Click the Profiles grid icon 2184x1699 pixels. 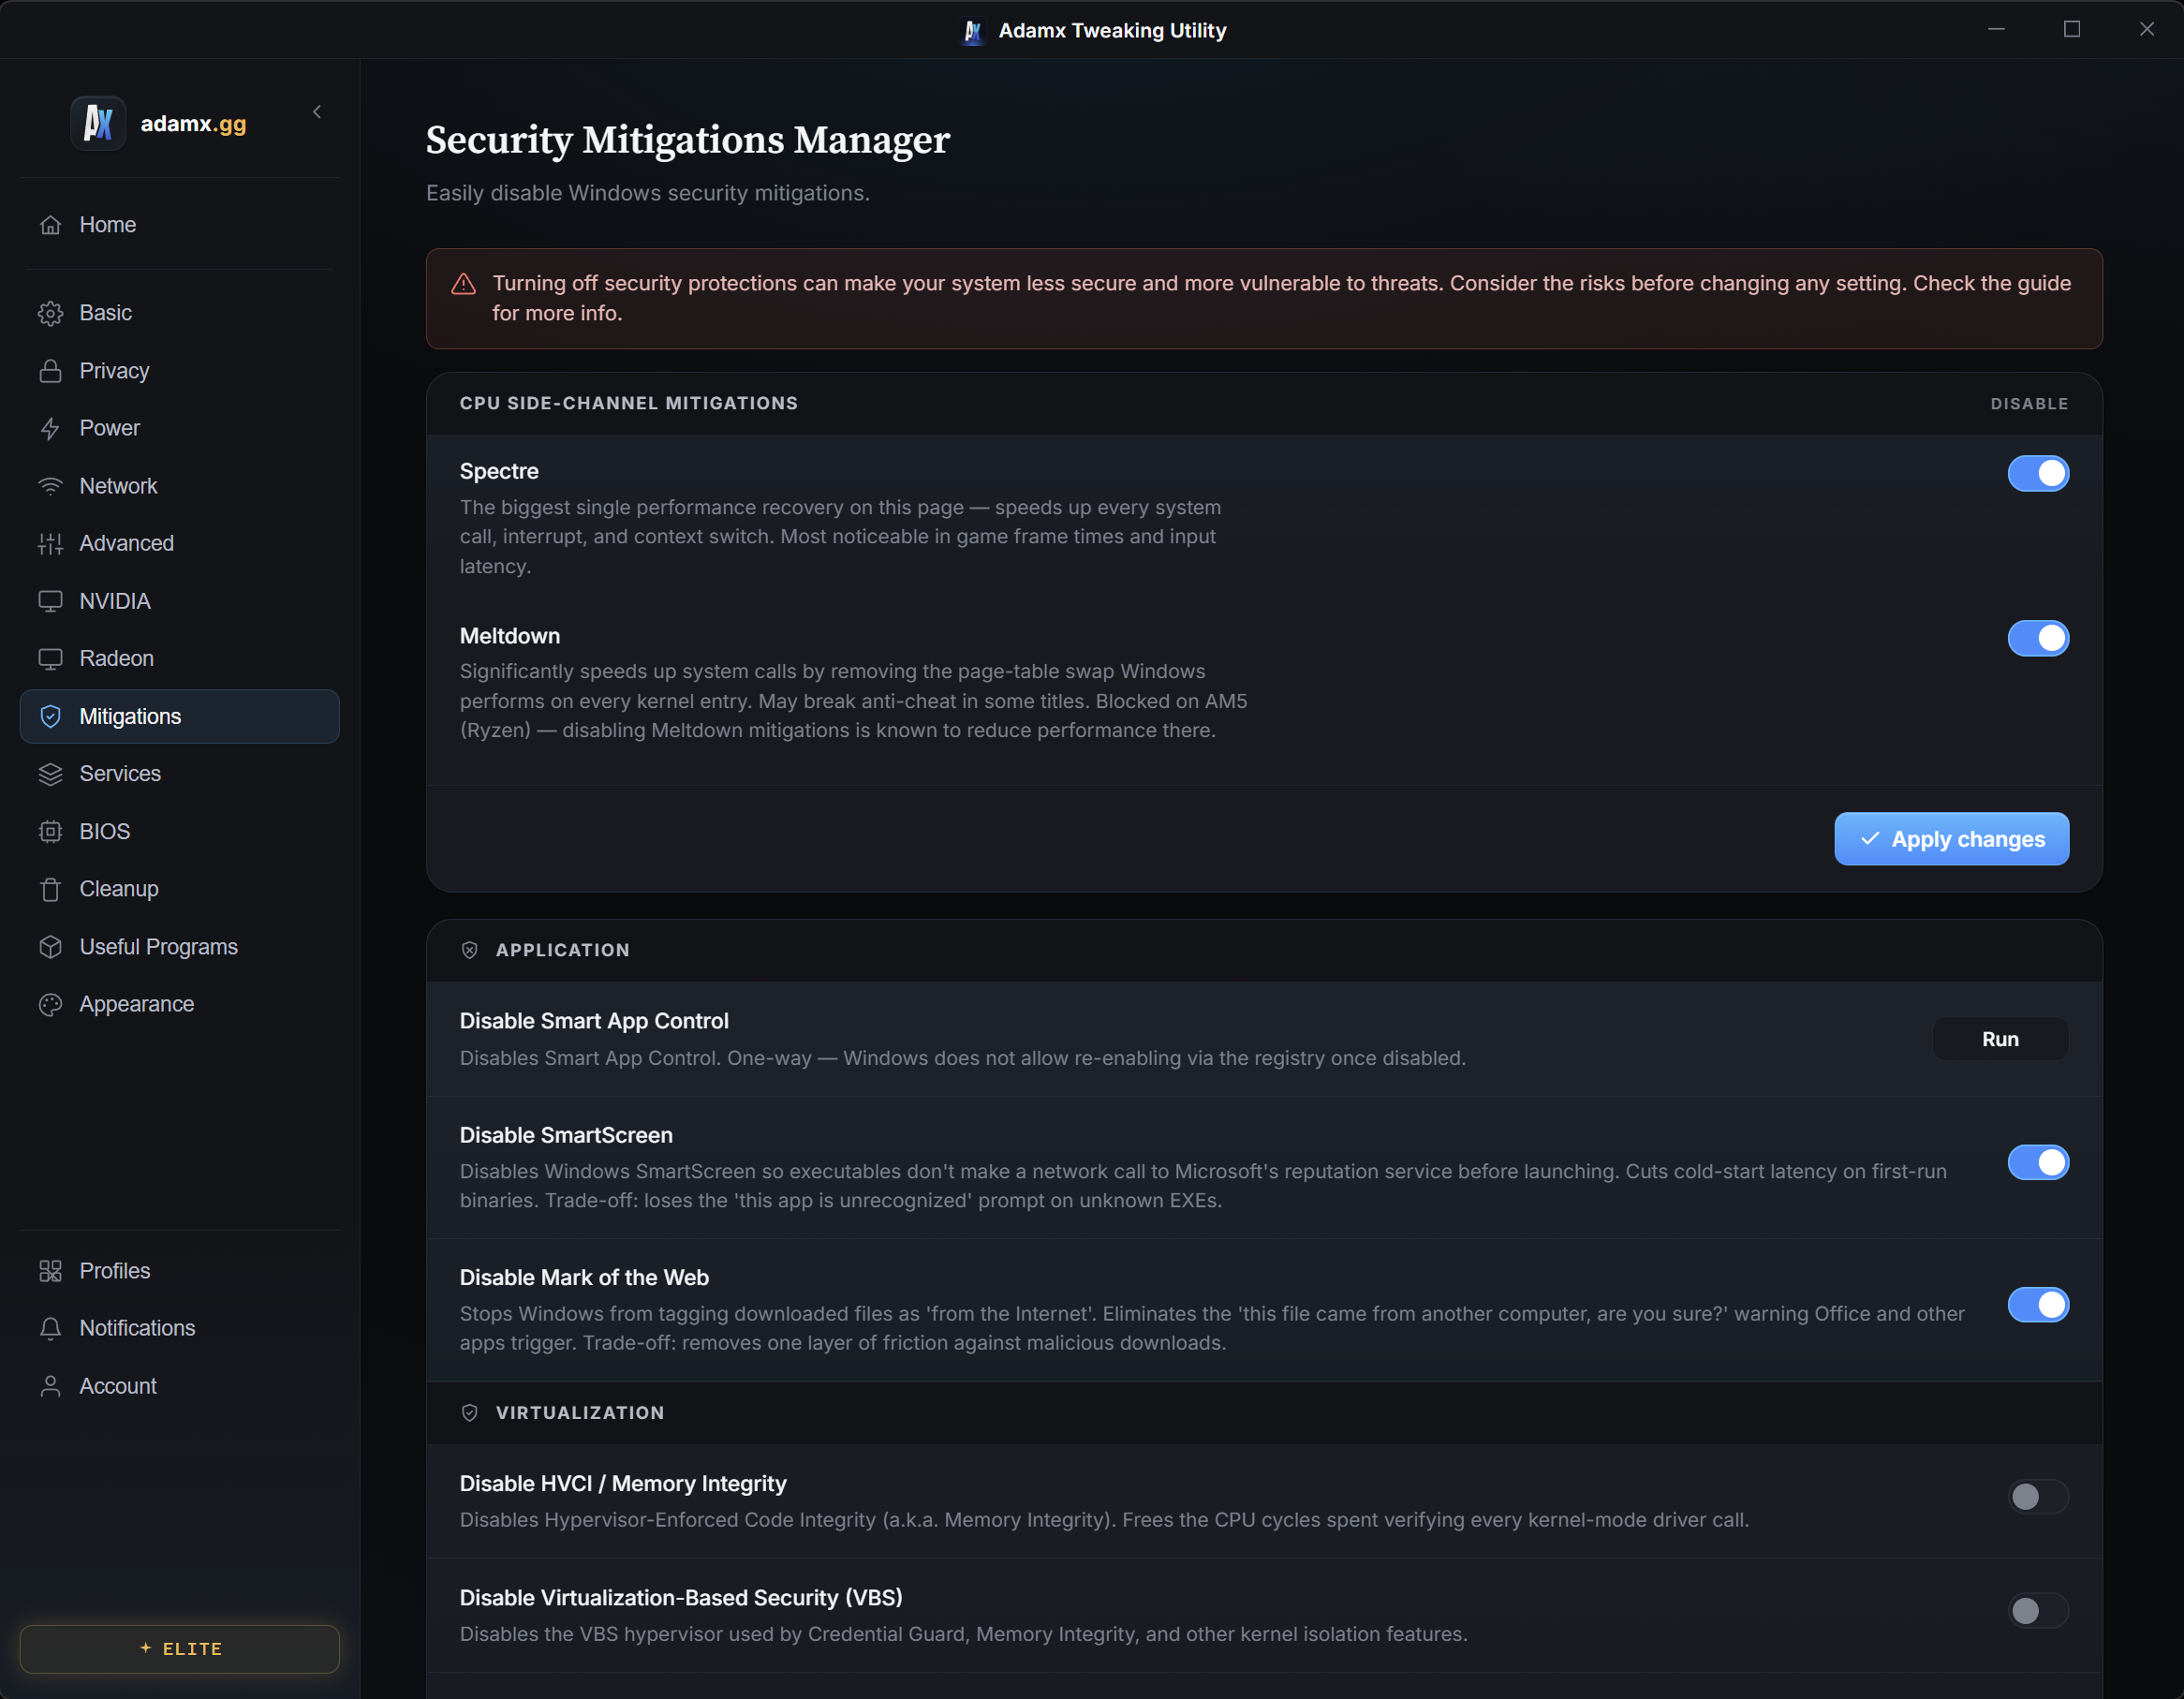tap(50, 1271)
